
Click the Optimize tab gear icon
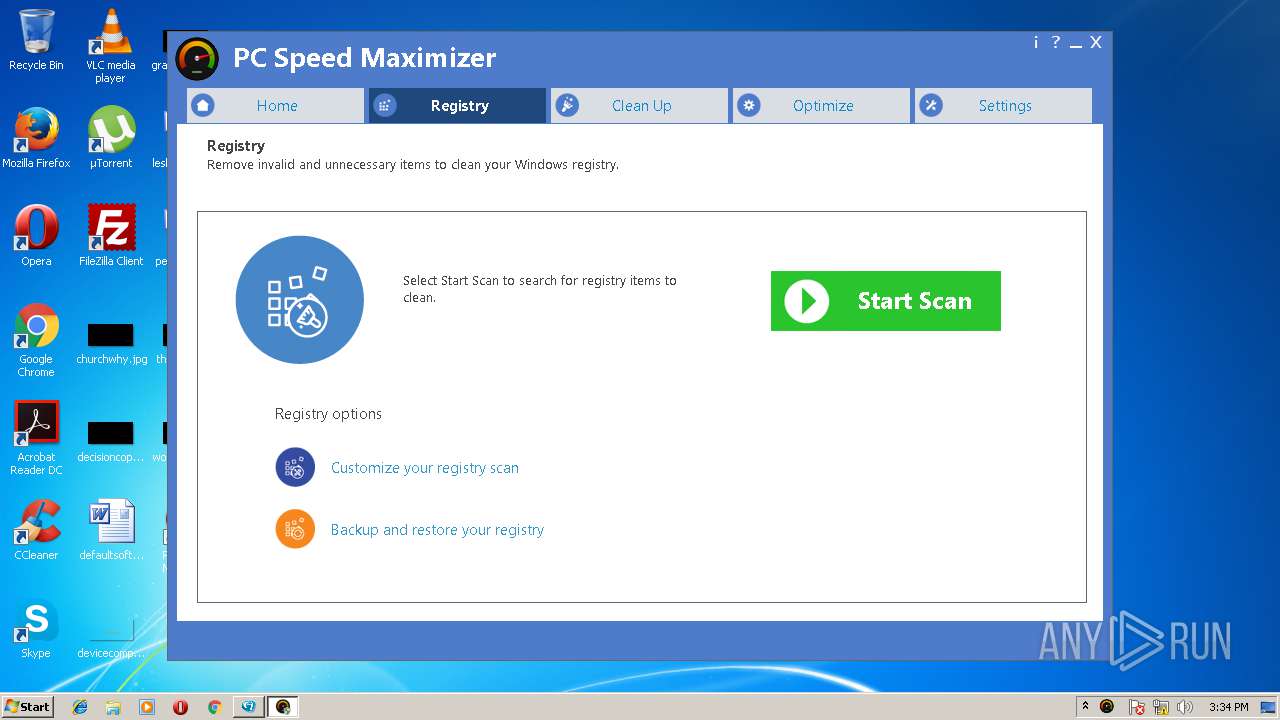click(x=749, y=105)
